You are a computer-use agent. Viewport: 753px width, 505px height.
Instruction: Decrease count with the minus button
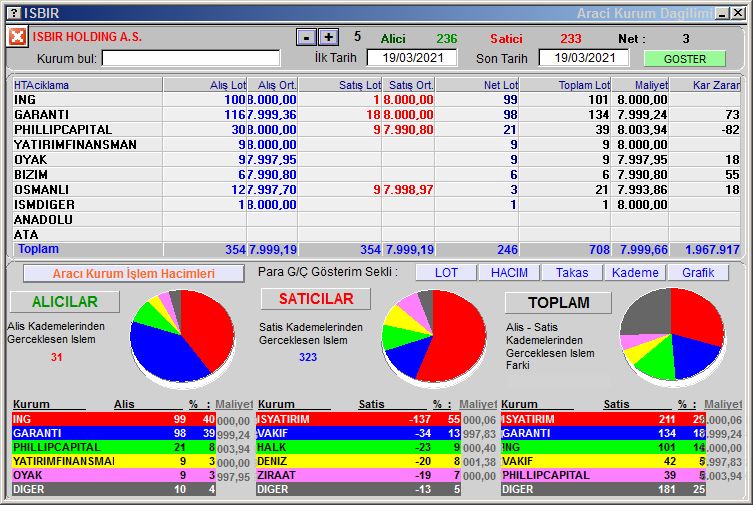(306, 37)
